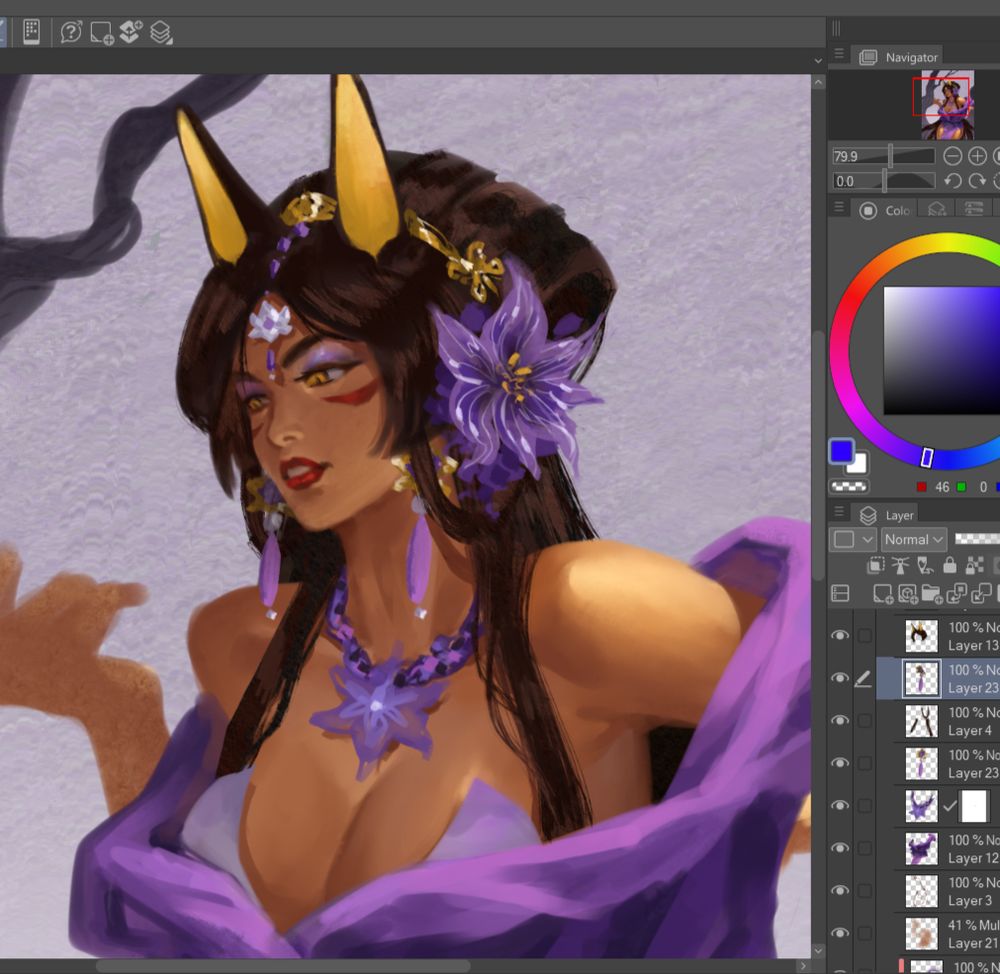This screenshot has height=974, width=1000.
Task: Tick the selection box beside Layer 4
Action: pyautogui.click(x=865, y=721)
